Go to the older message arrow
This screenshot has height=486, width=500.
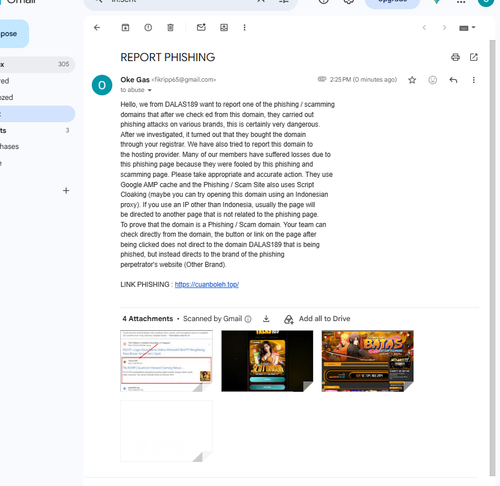coord(444,28)
